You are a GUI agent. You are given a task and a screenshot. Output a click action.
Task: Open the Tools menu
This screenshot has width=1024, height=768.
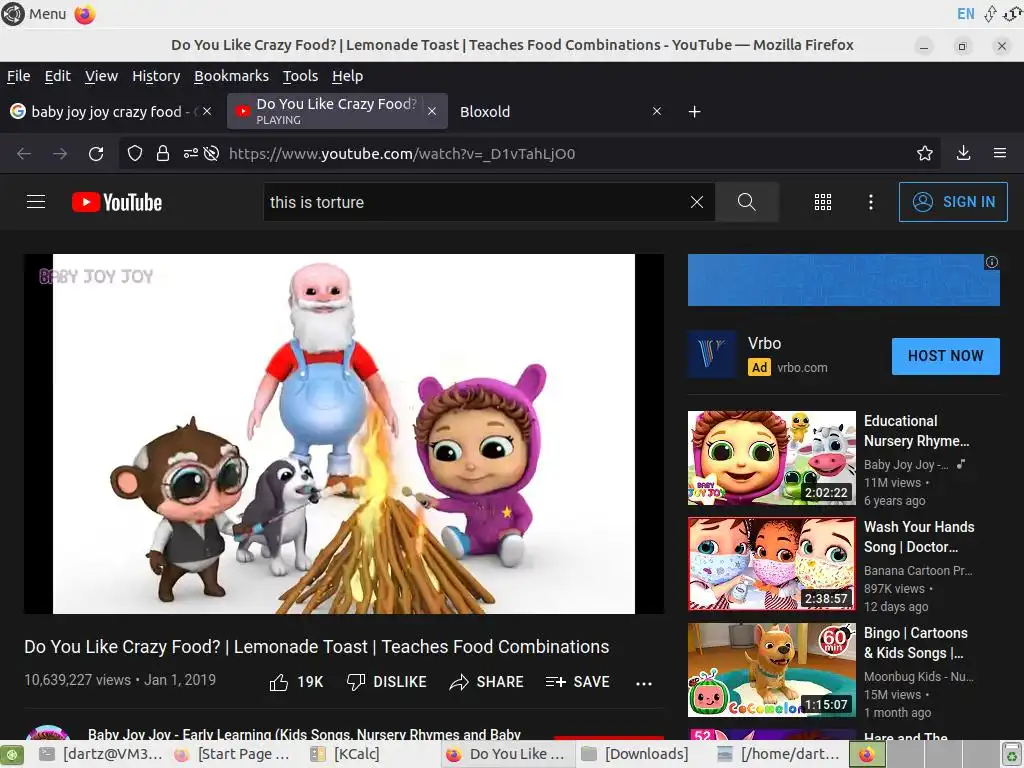tap(300, 76)
